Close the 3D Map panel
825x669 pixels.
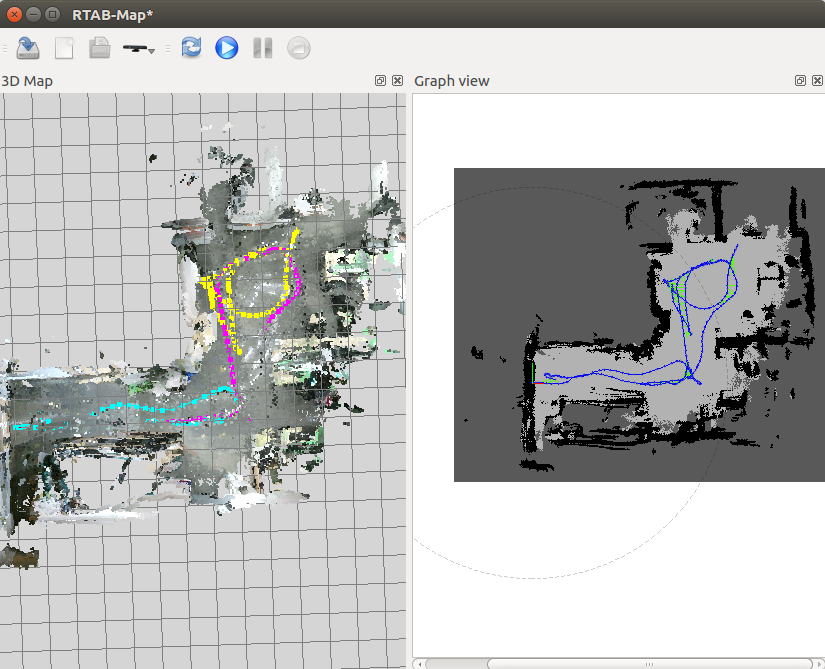(x=397, y=80)
